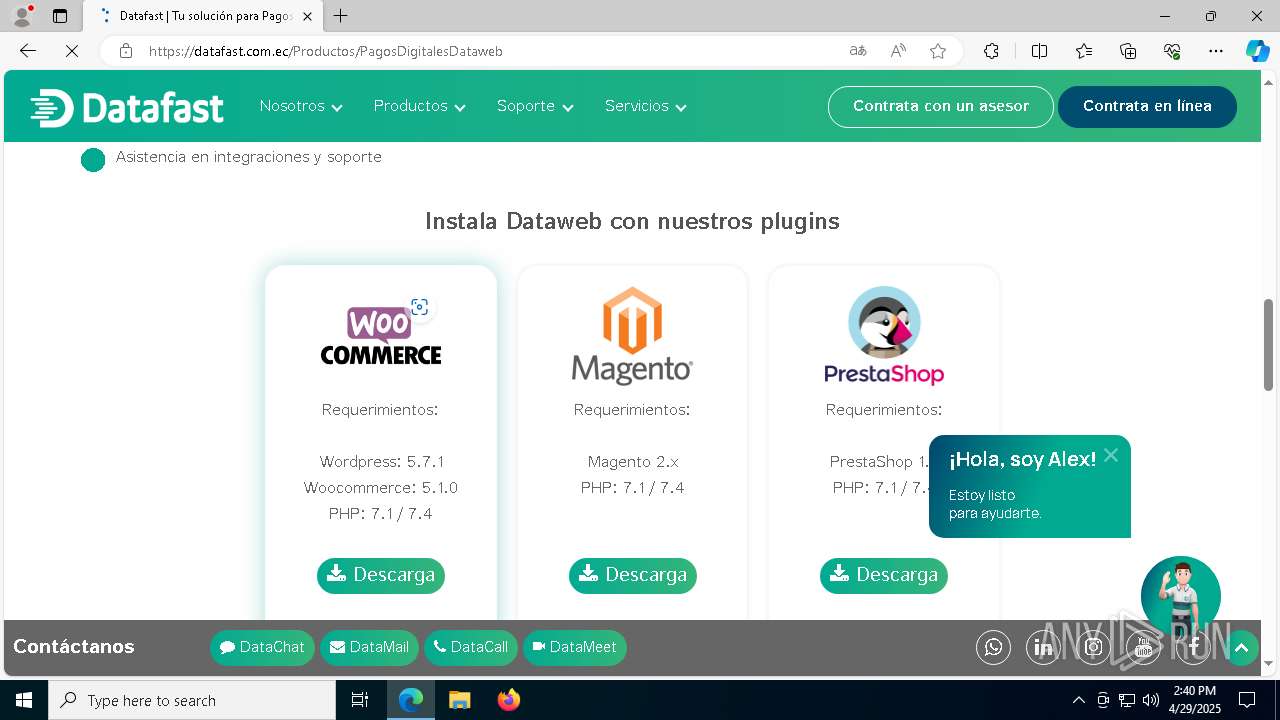Open Collections icon
The height and width of the screenshot is (720, 1280).
tap(1128, 51)
